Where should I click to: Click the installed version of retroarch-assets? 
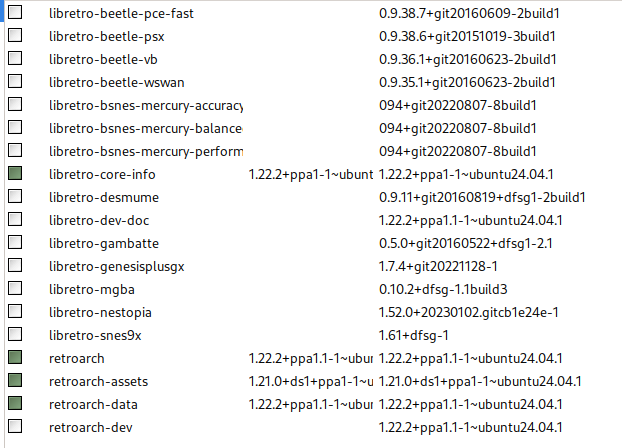click(x=310, y=381)
